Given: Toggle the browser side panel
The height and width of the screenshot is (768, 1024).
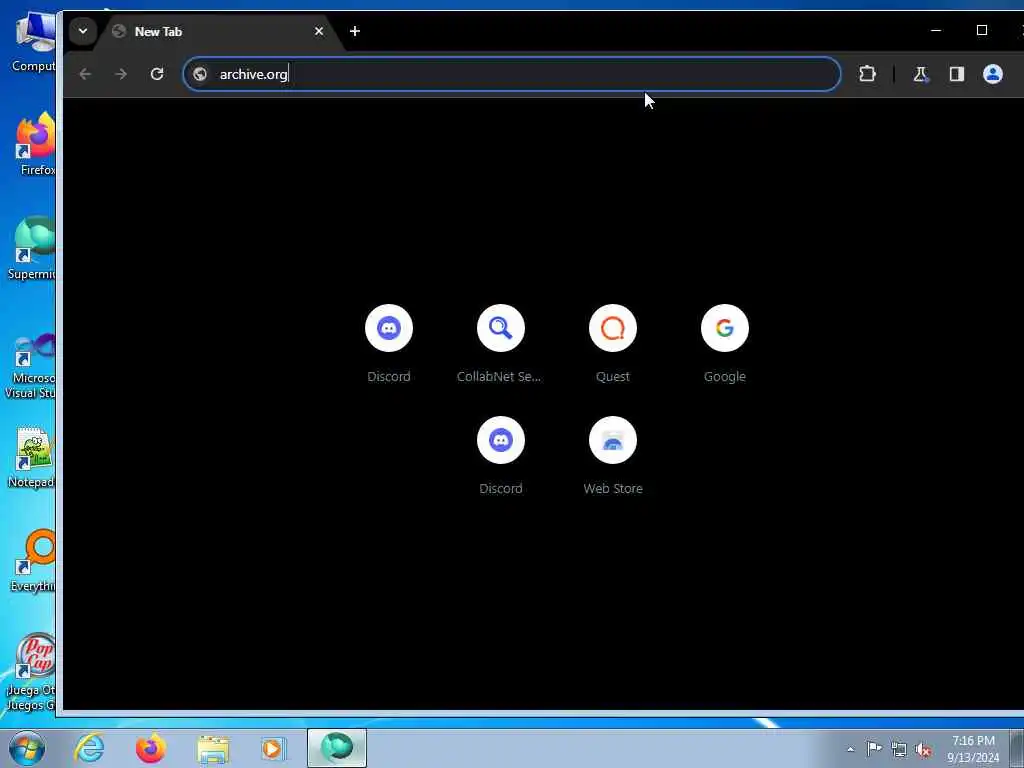Looking at the screenshot, I should click(x=957, y=74).
